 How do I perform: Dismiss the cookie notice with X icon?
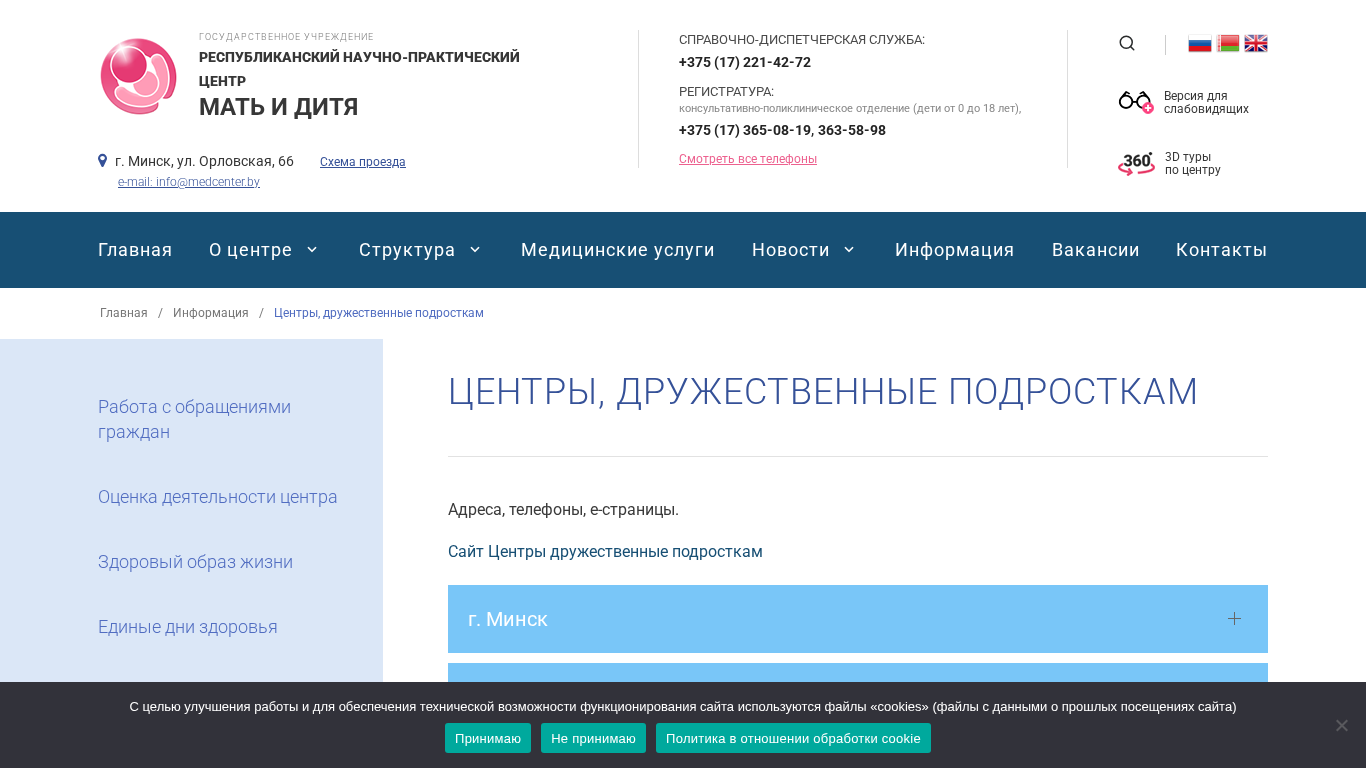(x=1341, y=725)
